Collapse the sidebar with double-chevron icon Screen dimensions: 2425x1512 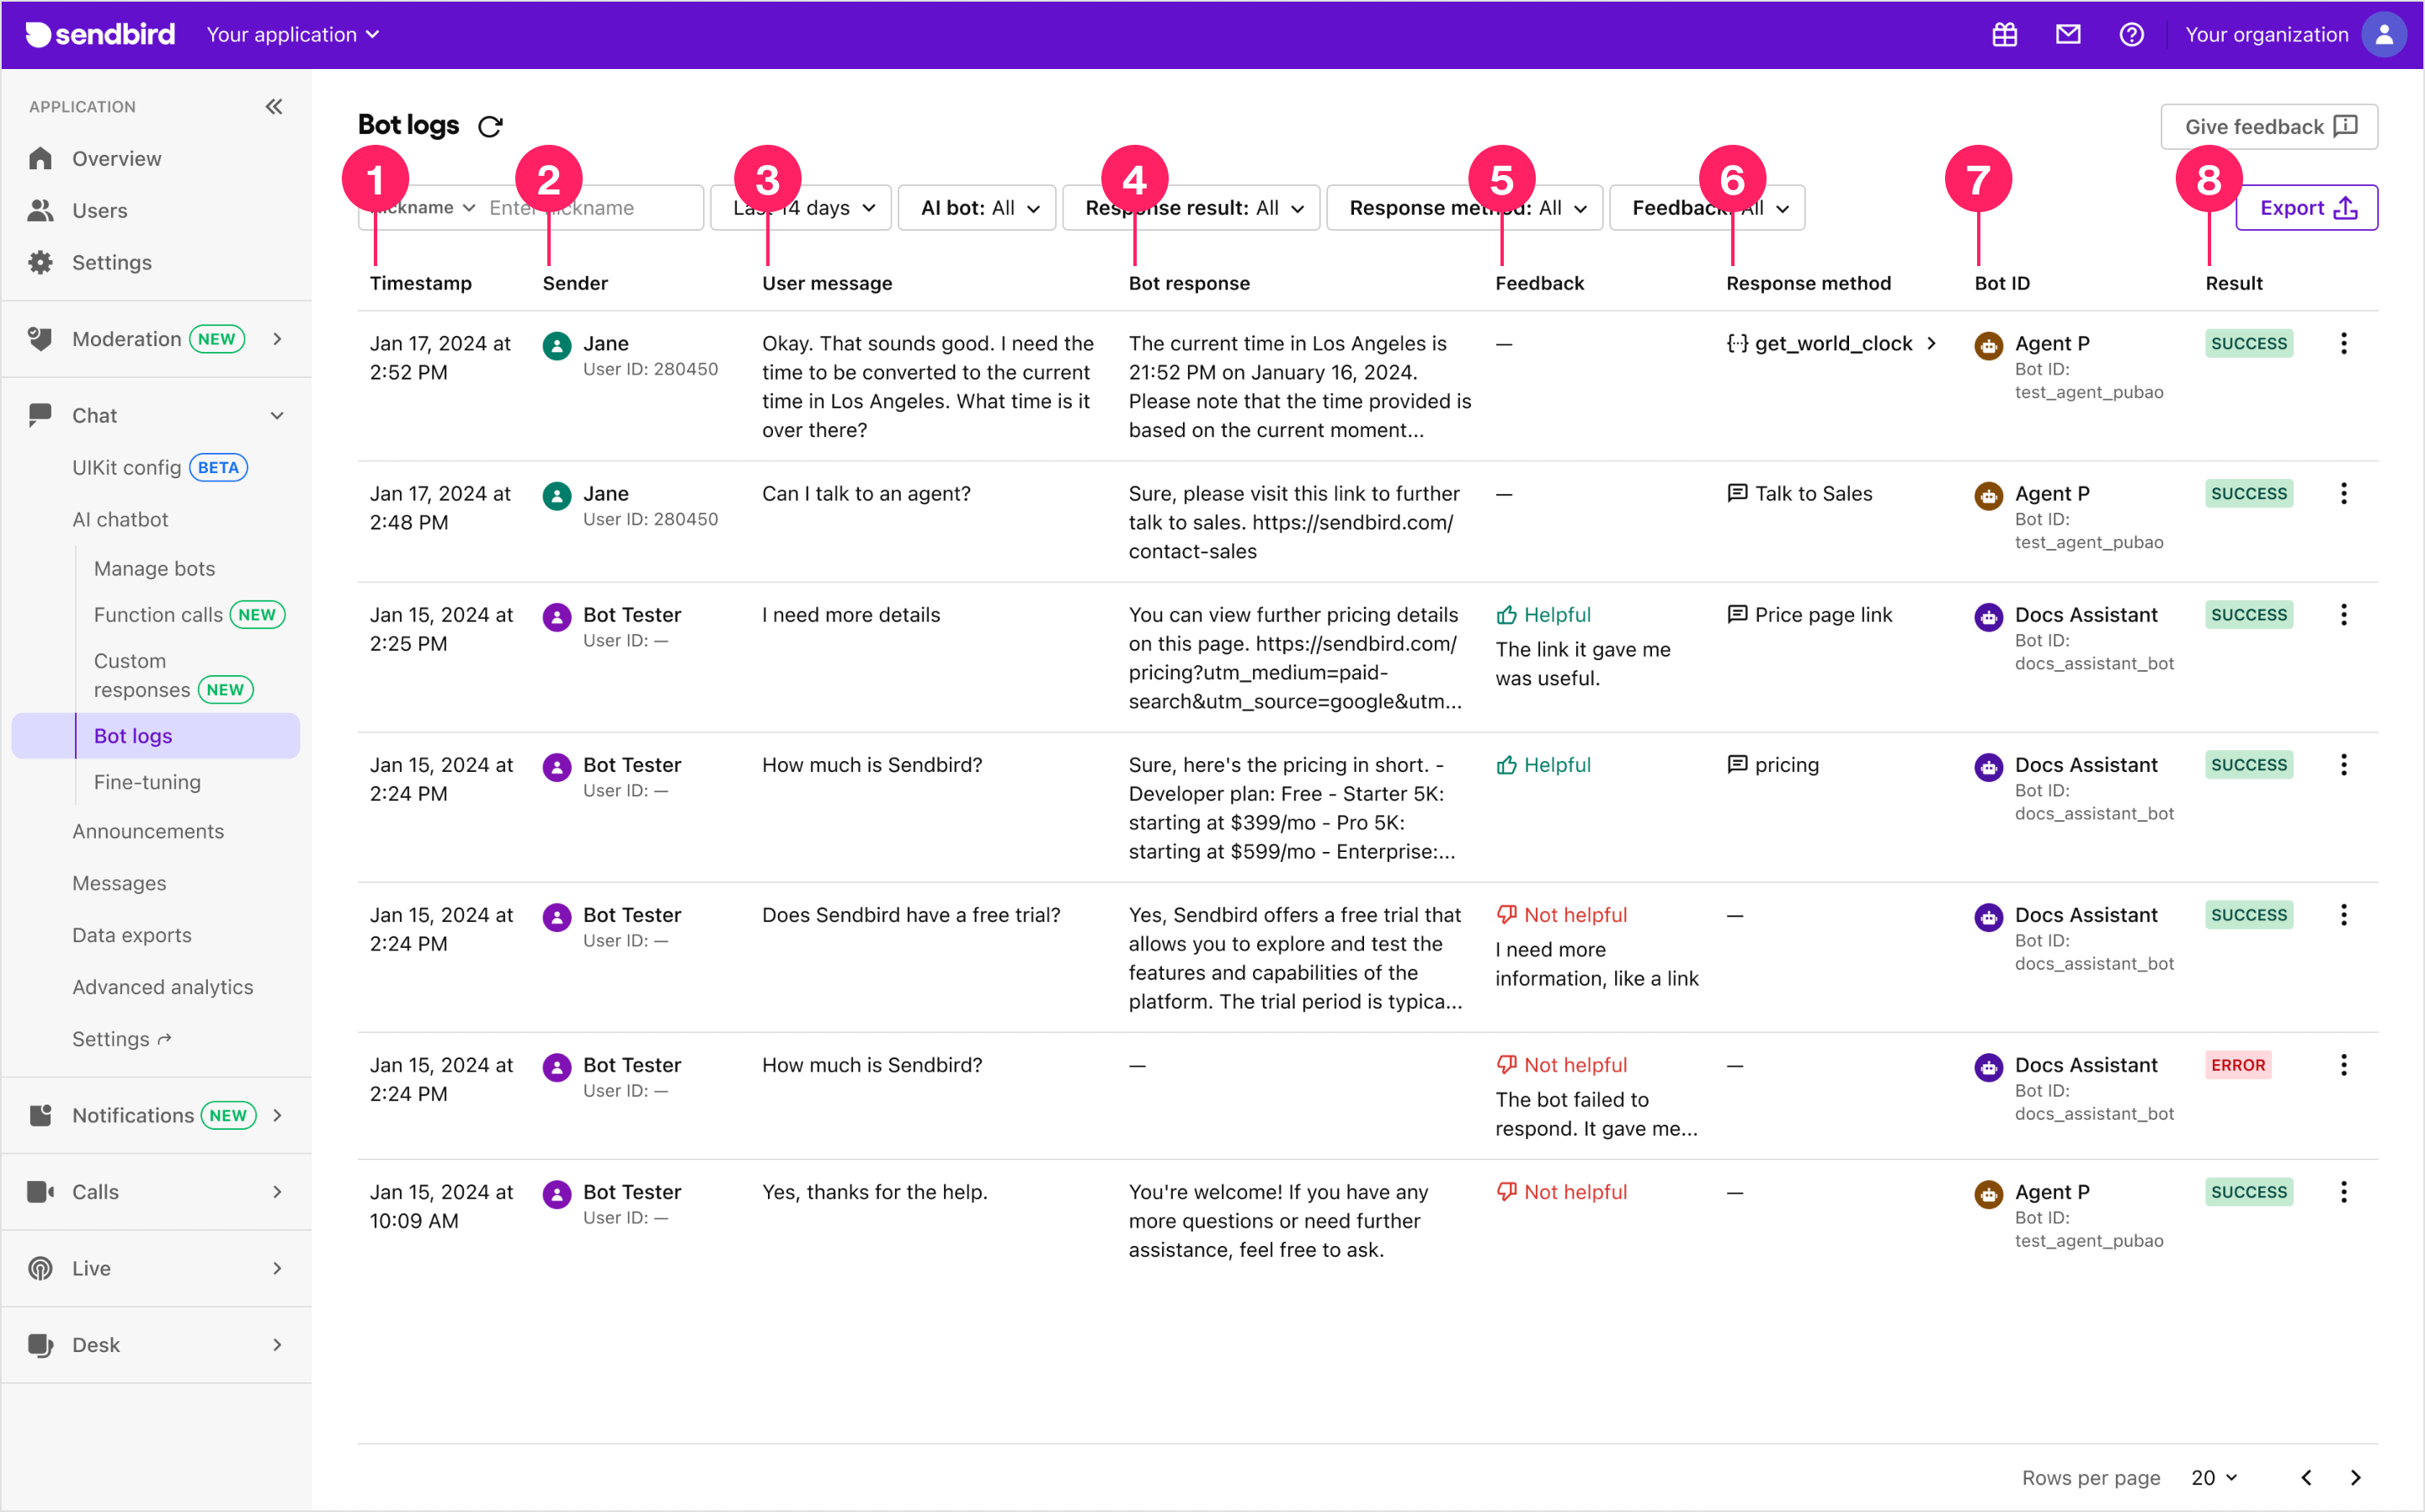(273, 106)
